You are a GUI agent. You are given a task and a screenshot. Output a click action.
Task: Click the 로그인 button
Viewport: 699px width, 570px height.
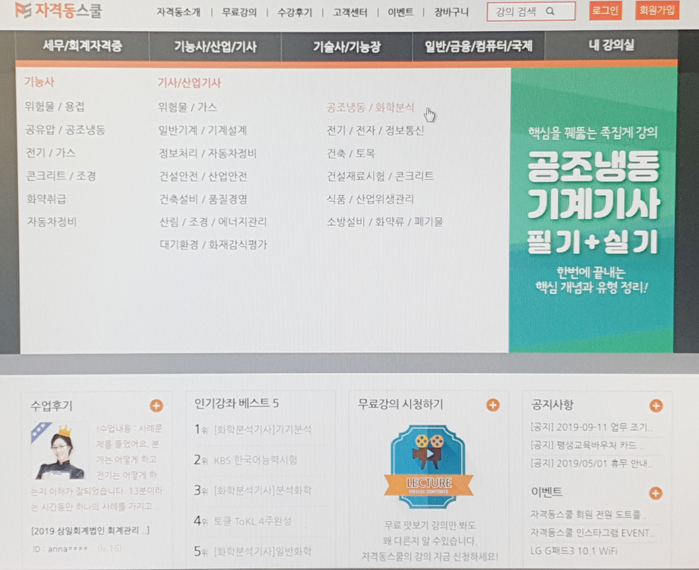[605, 11]
